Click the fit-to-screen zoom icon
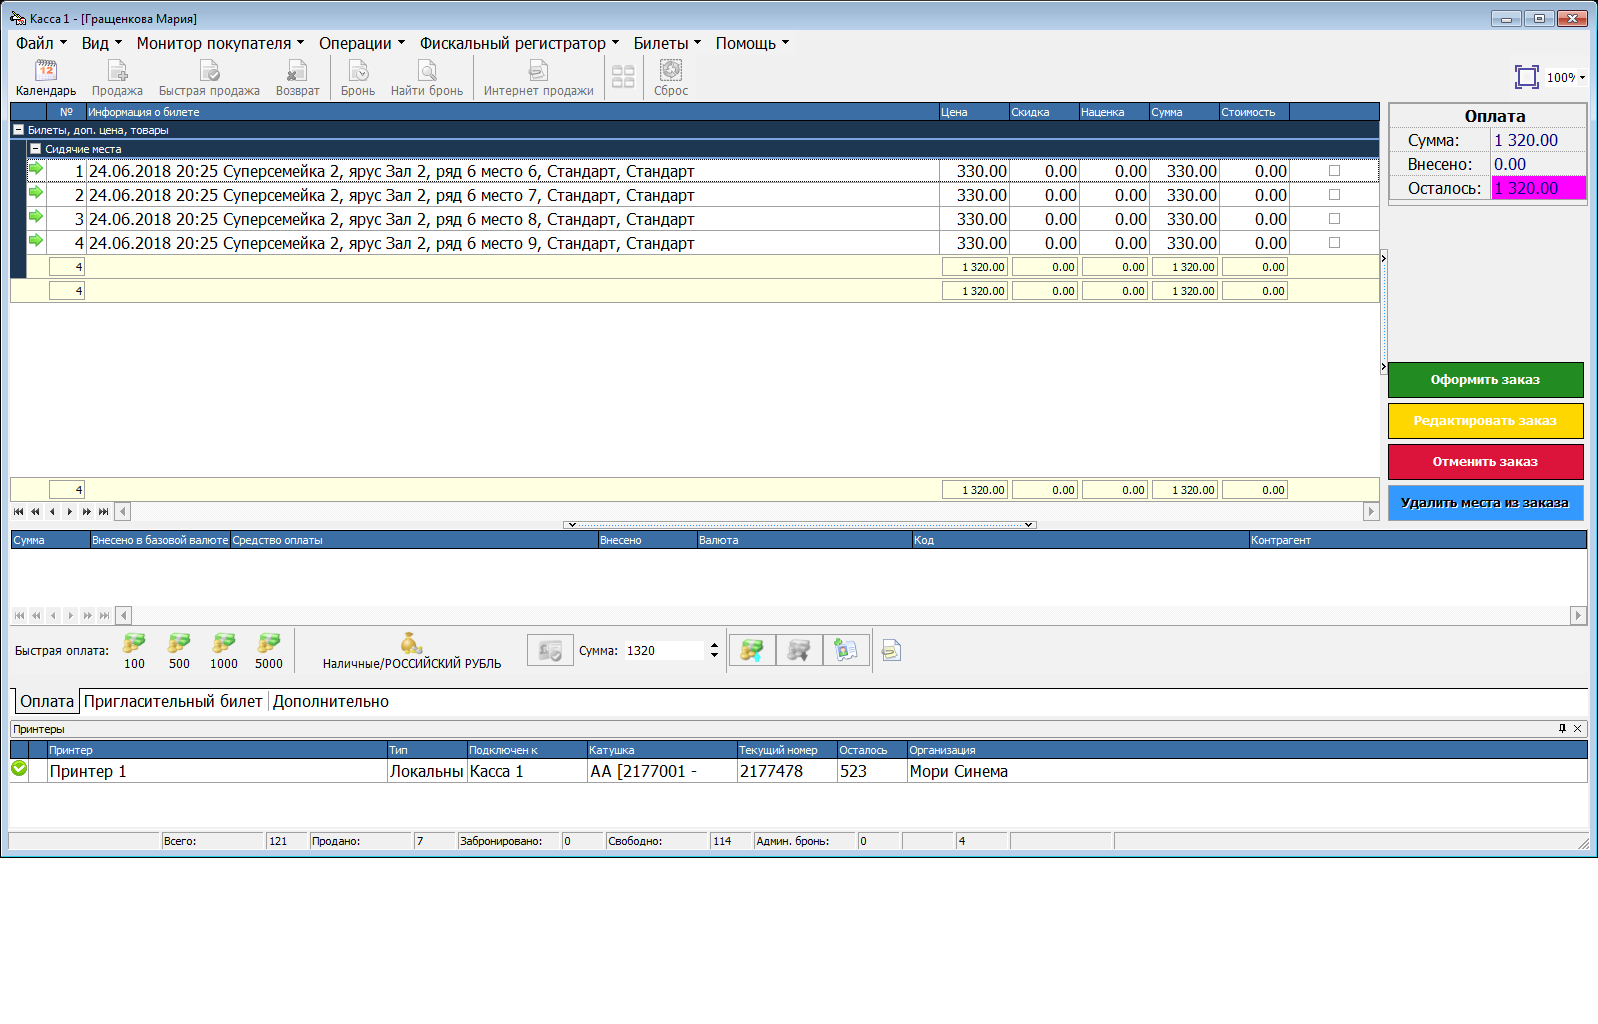The image size is (1598, 1024). (x=1526, y=77)
